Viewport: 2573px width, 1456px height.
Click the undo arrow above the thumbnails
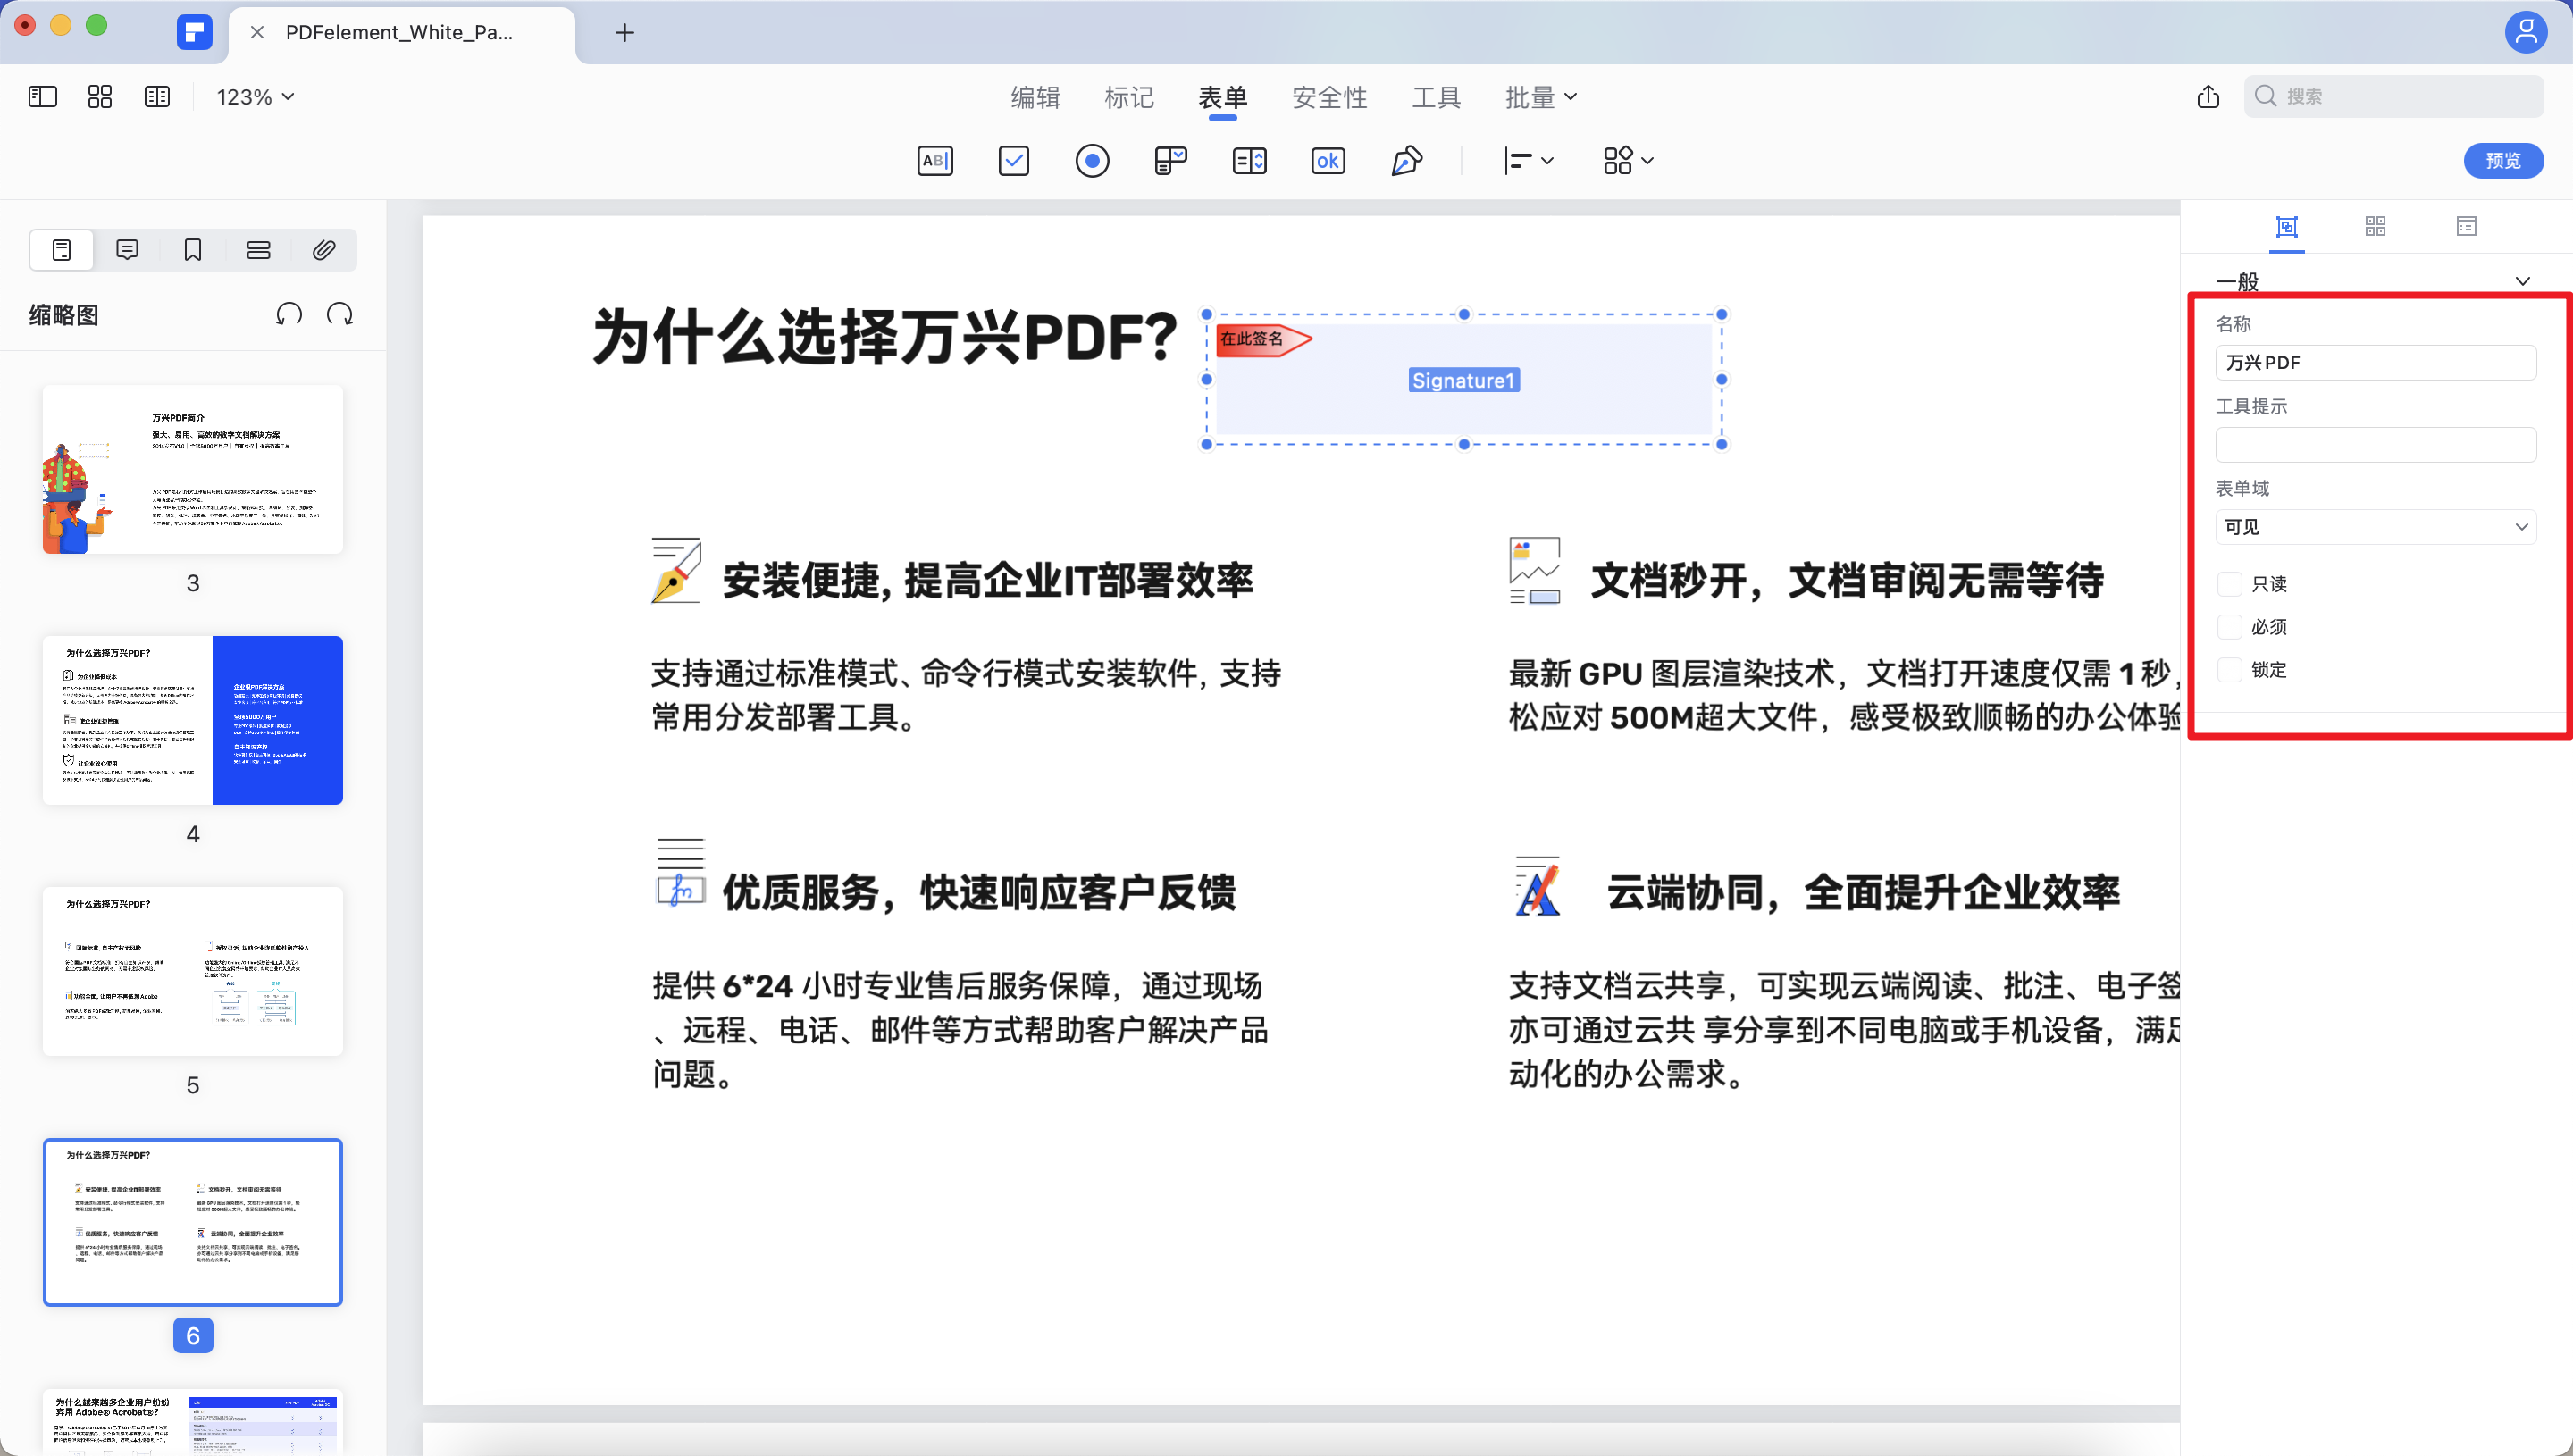tap(288, 313)
